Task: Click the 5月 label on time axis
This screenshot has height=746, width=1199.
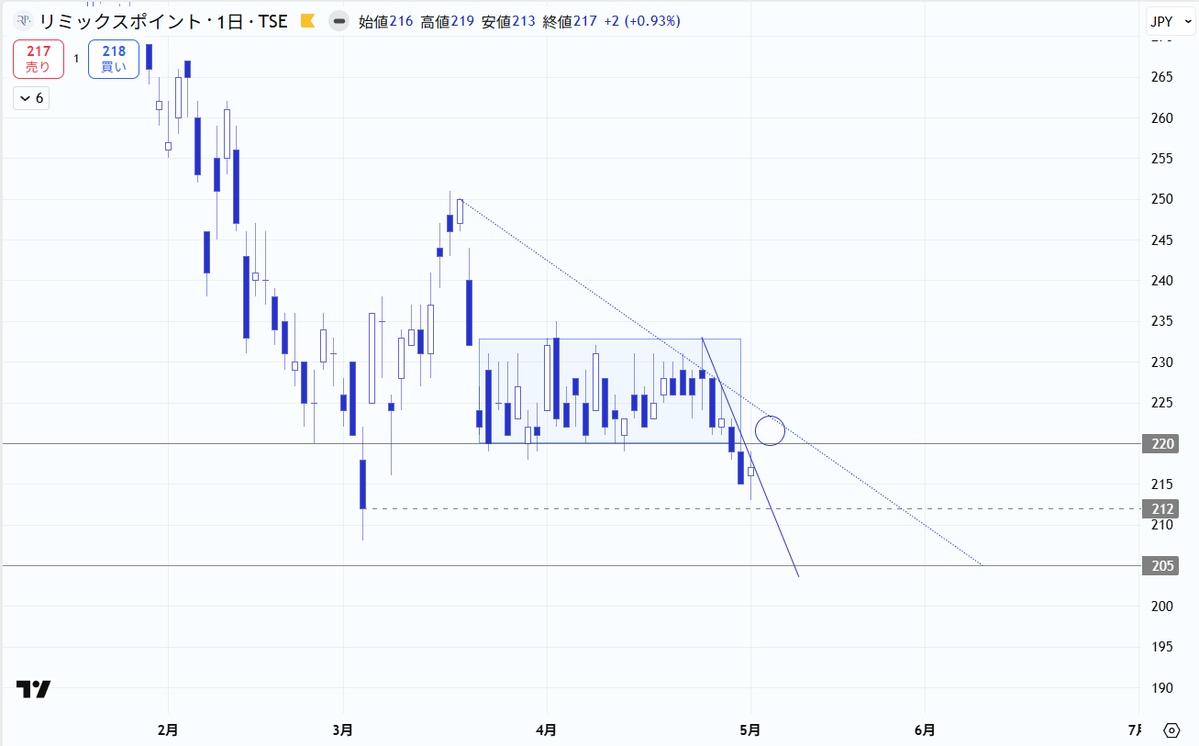Action: click(750, 730)
